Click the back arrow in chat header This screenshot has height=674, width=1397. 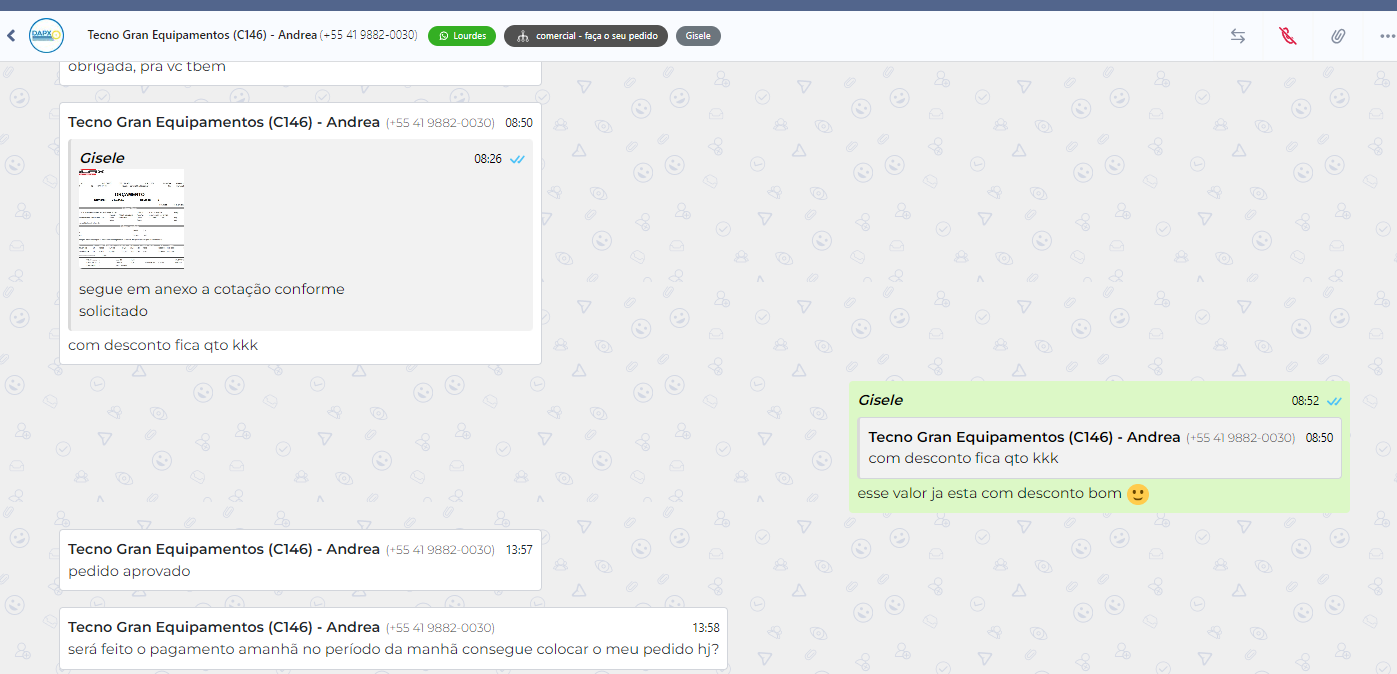(x=11, y=36)
